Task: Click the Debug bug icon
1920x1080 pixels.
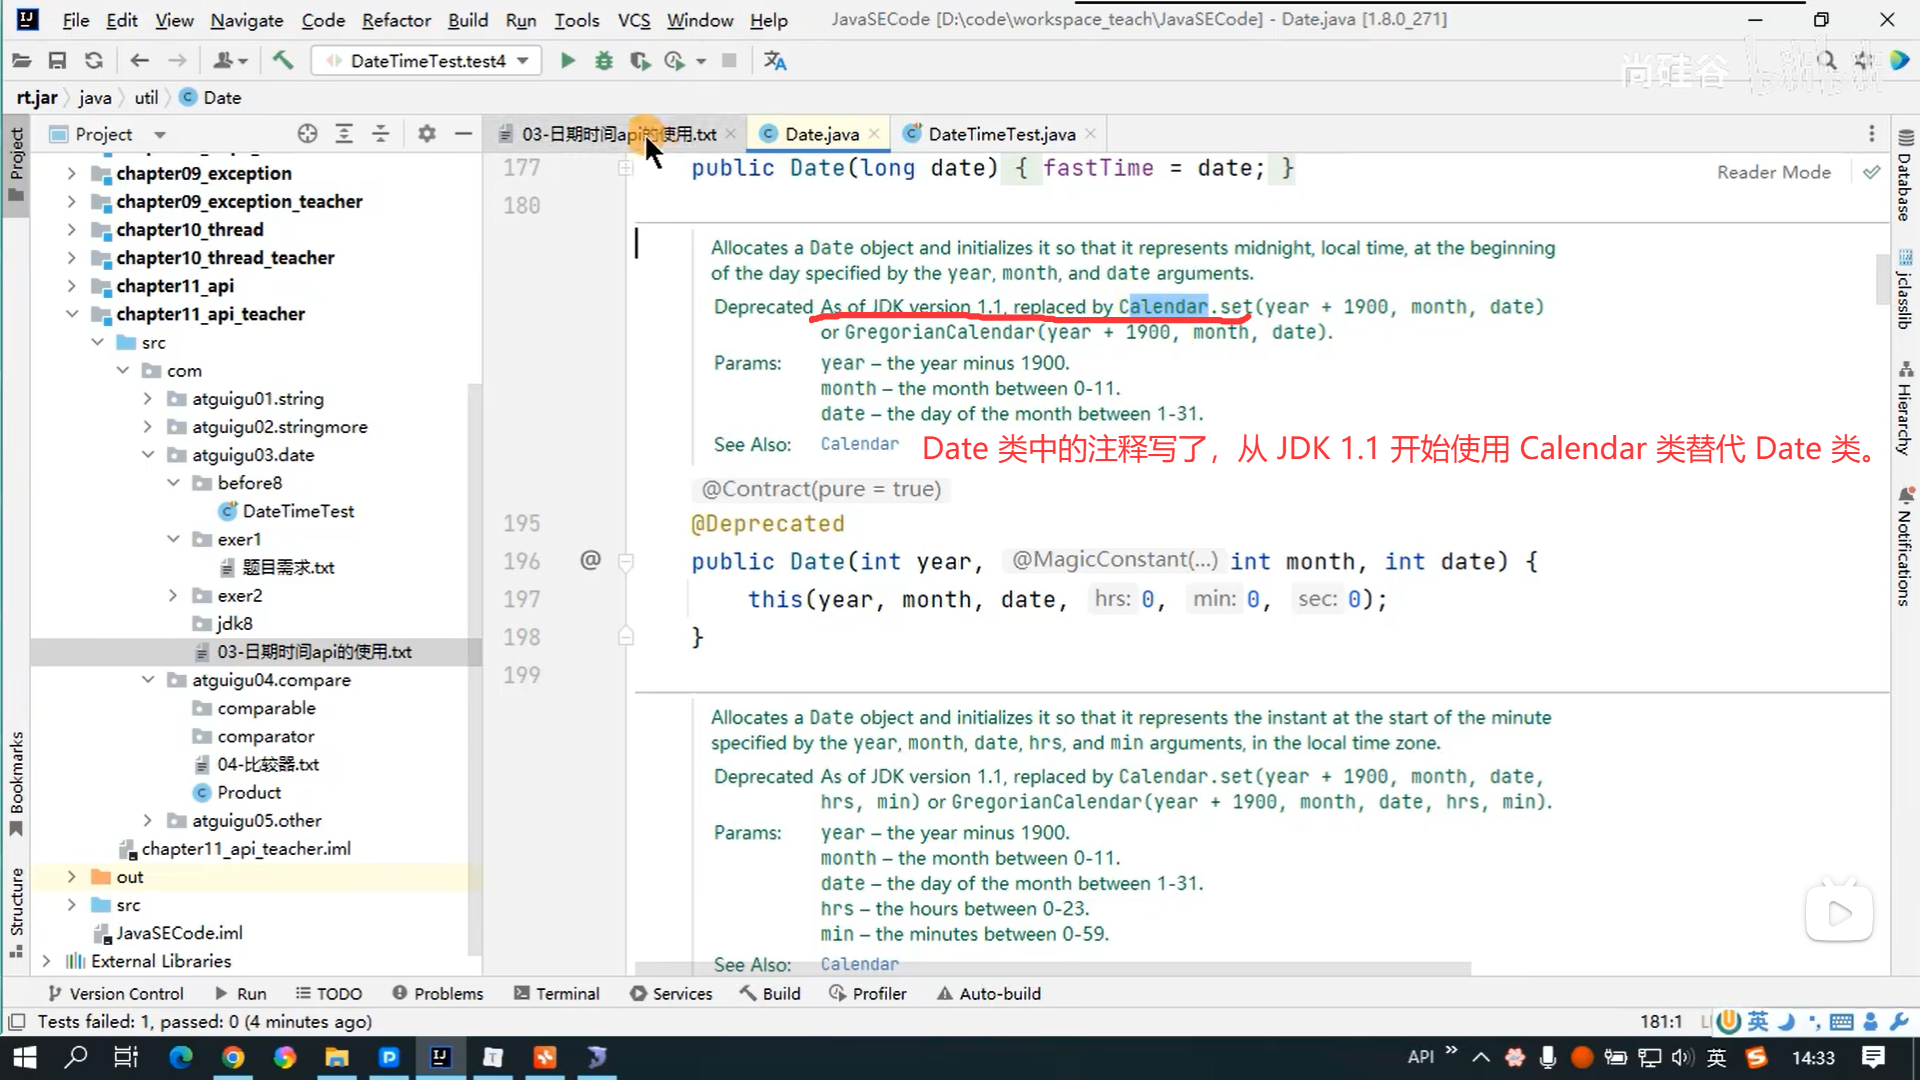Action: tap(603, 61)
